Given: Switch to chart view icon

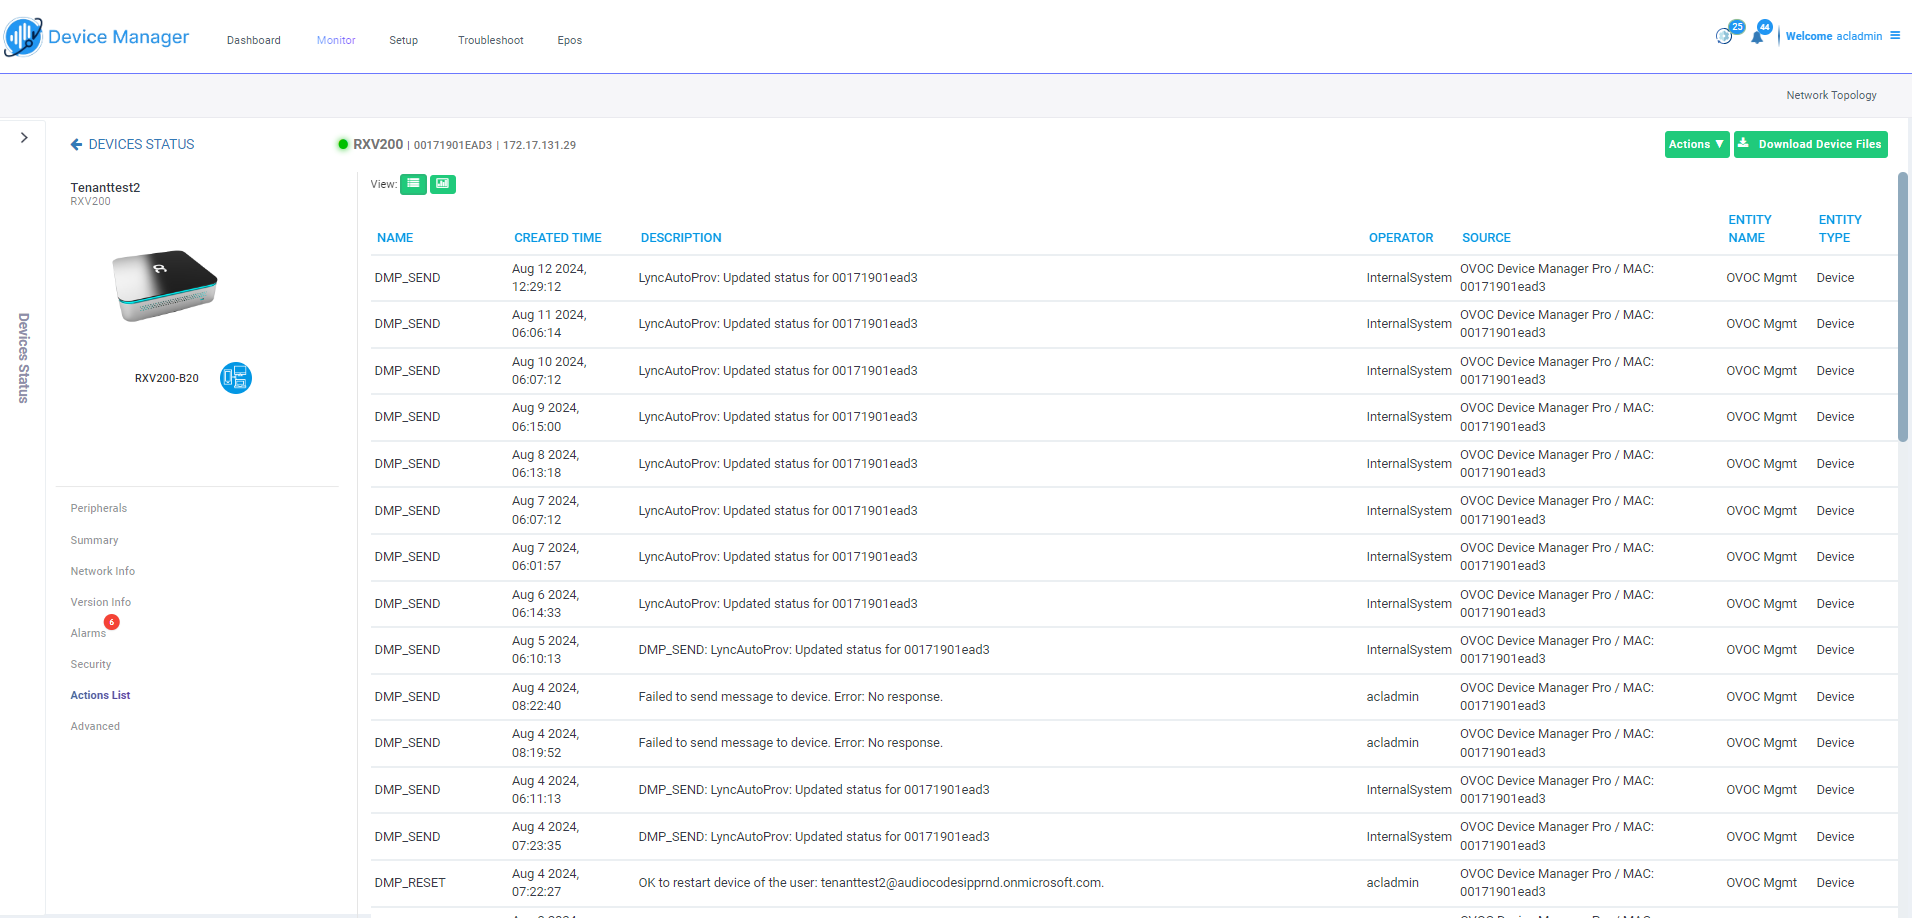Looking at the screenshot, I should tap(442, 184).
